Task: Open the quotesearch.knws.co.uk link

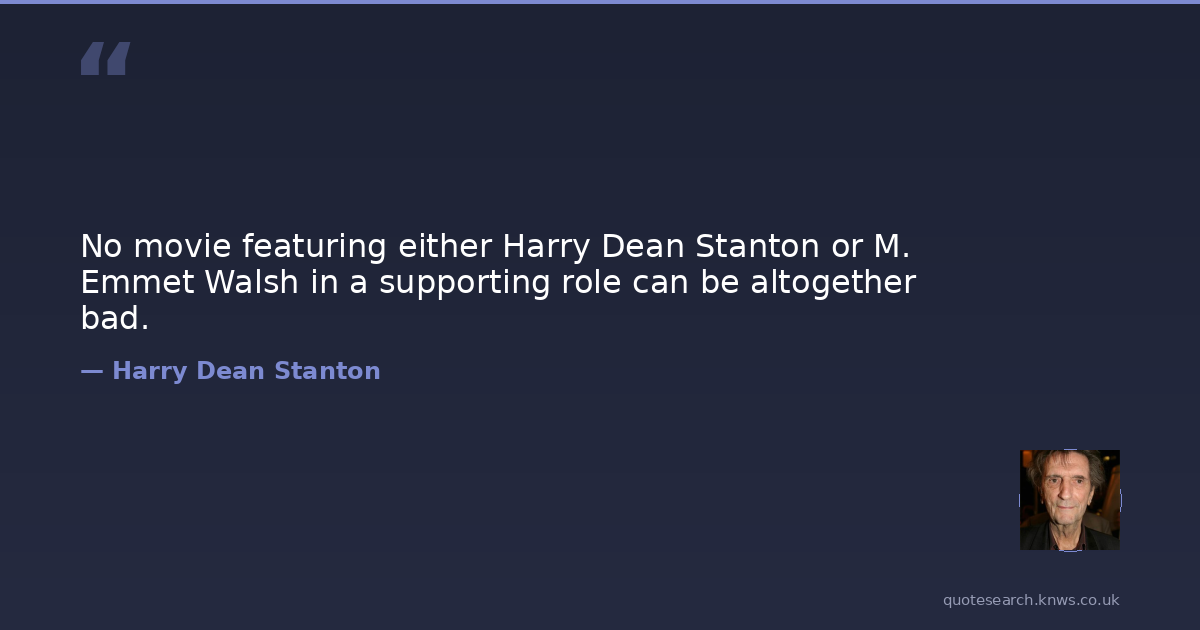Action: (x=1030, y=600)
